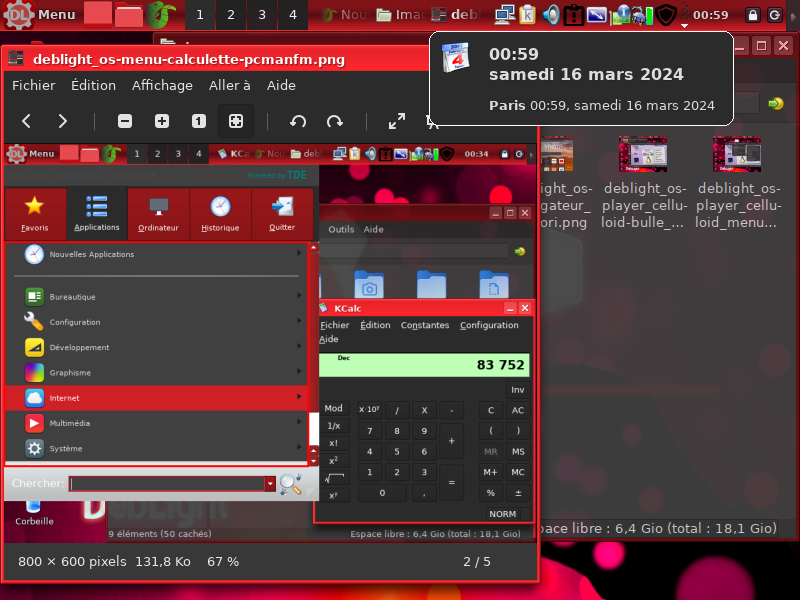The image size is (800, 600).
Task: Click the zoom out minus icon
Action: (x=125, y=121)
